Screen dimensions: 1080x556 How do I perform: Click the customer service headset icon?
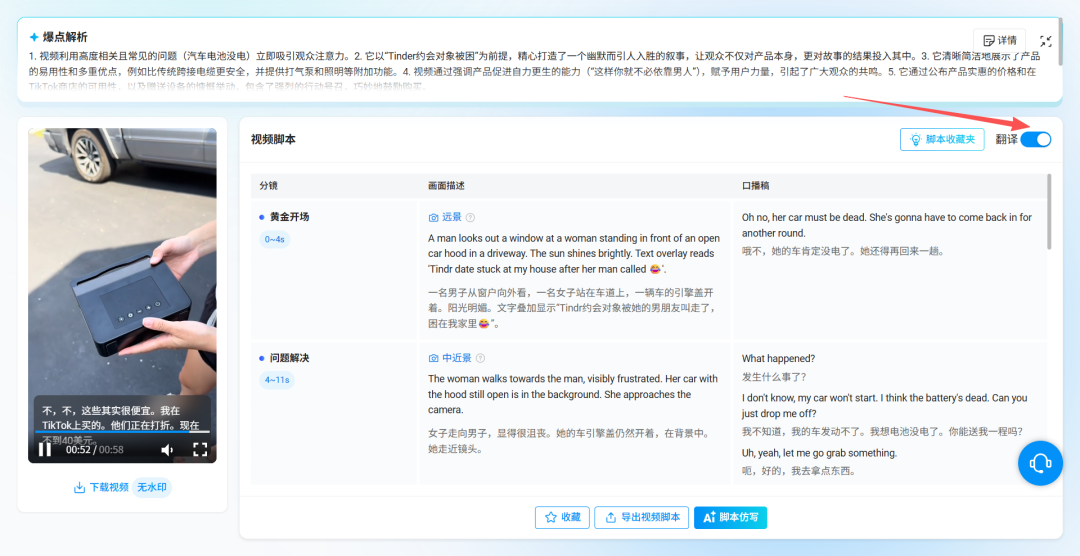click(x=1041, y=463)
